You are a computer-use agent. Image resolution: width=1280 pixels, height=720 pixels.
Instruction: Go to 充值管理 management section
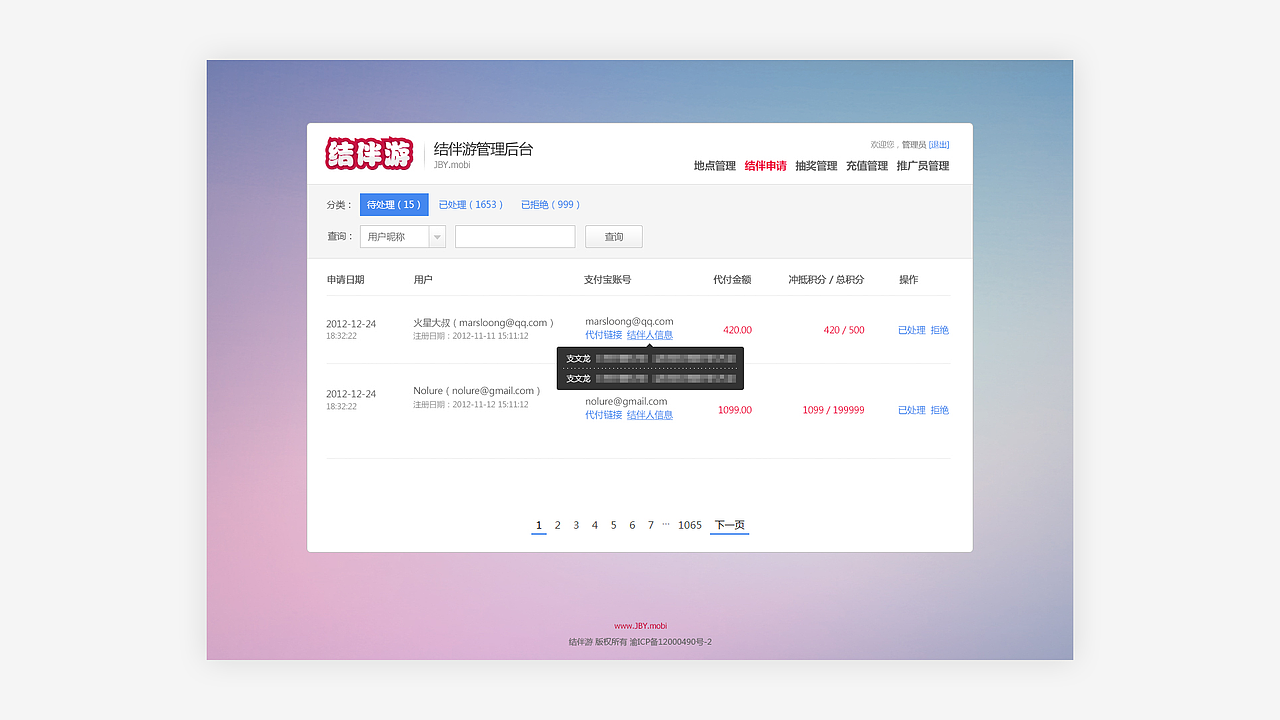click(x=866, y=165)
